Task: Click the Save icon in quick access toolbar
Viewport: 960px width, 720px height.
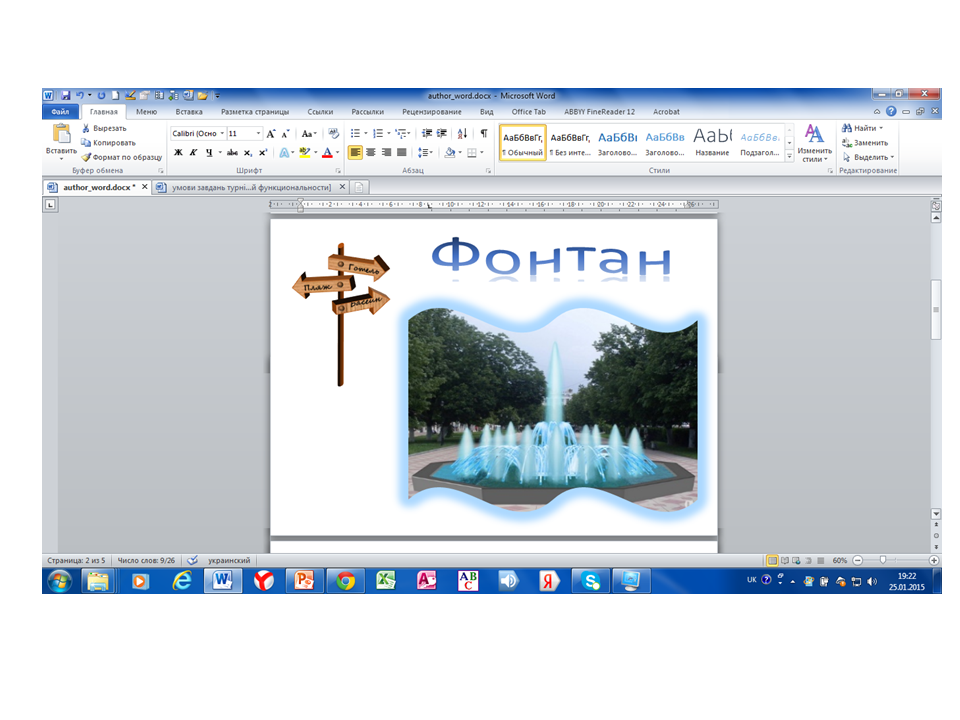Action: 66,96
